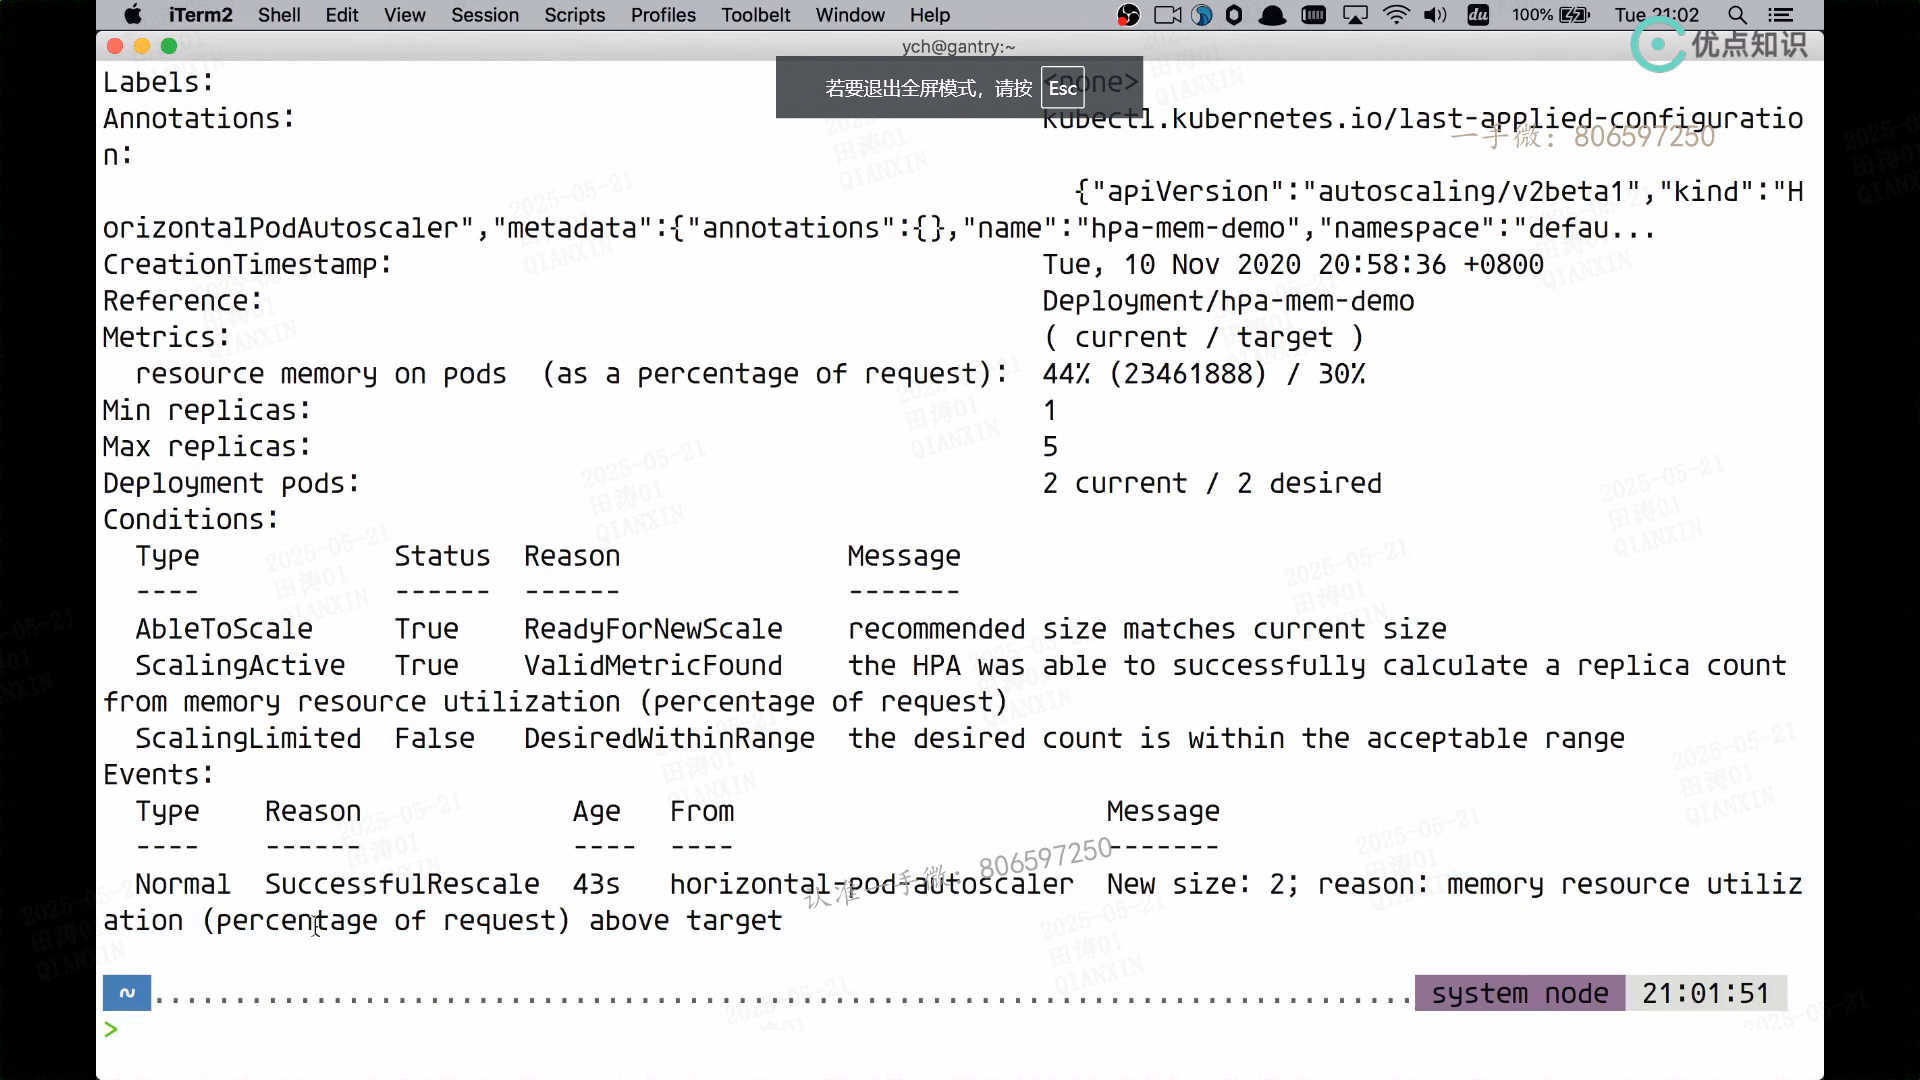
Task: Open the Shell menu
Action: point(279,15)
